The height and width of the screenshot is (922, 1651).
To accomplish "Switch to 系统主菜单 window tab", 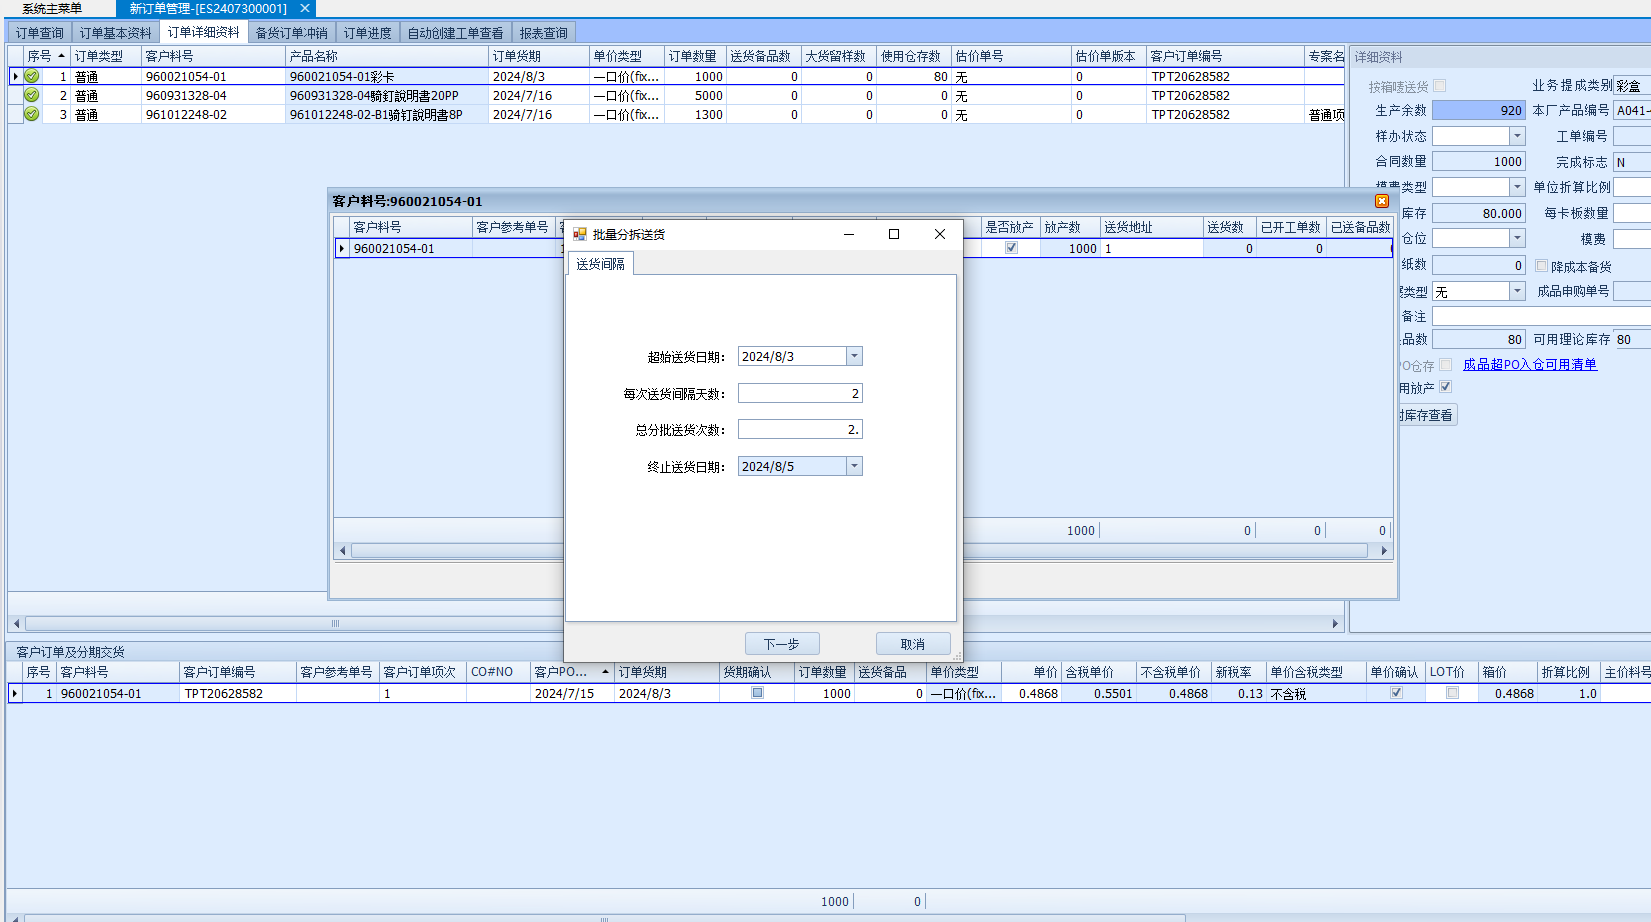I will click(52, 8).
